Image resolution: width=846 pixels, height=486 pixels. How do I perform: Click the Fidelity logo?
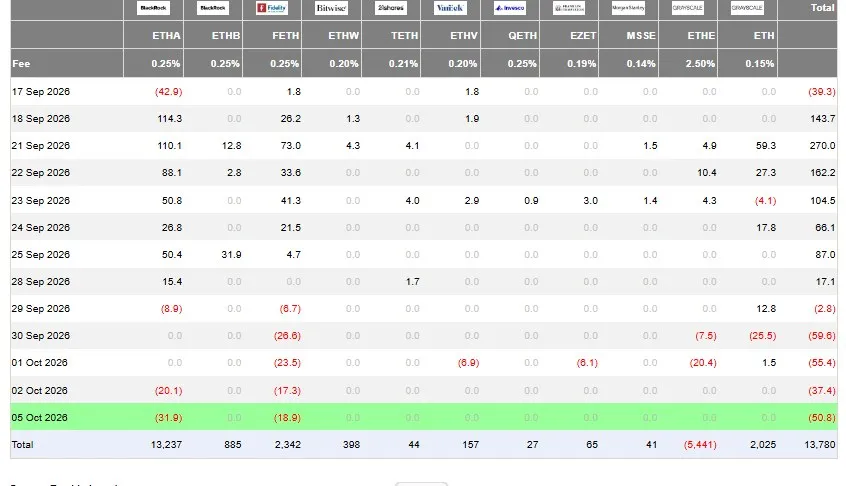coord(272,8)
